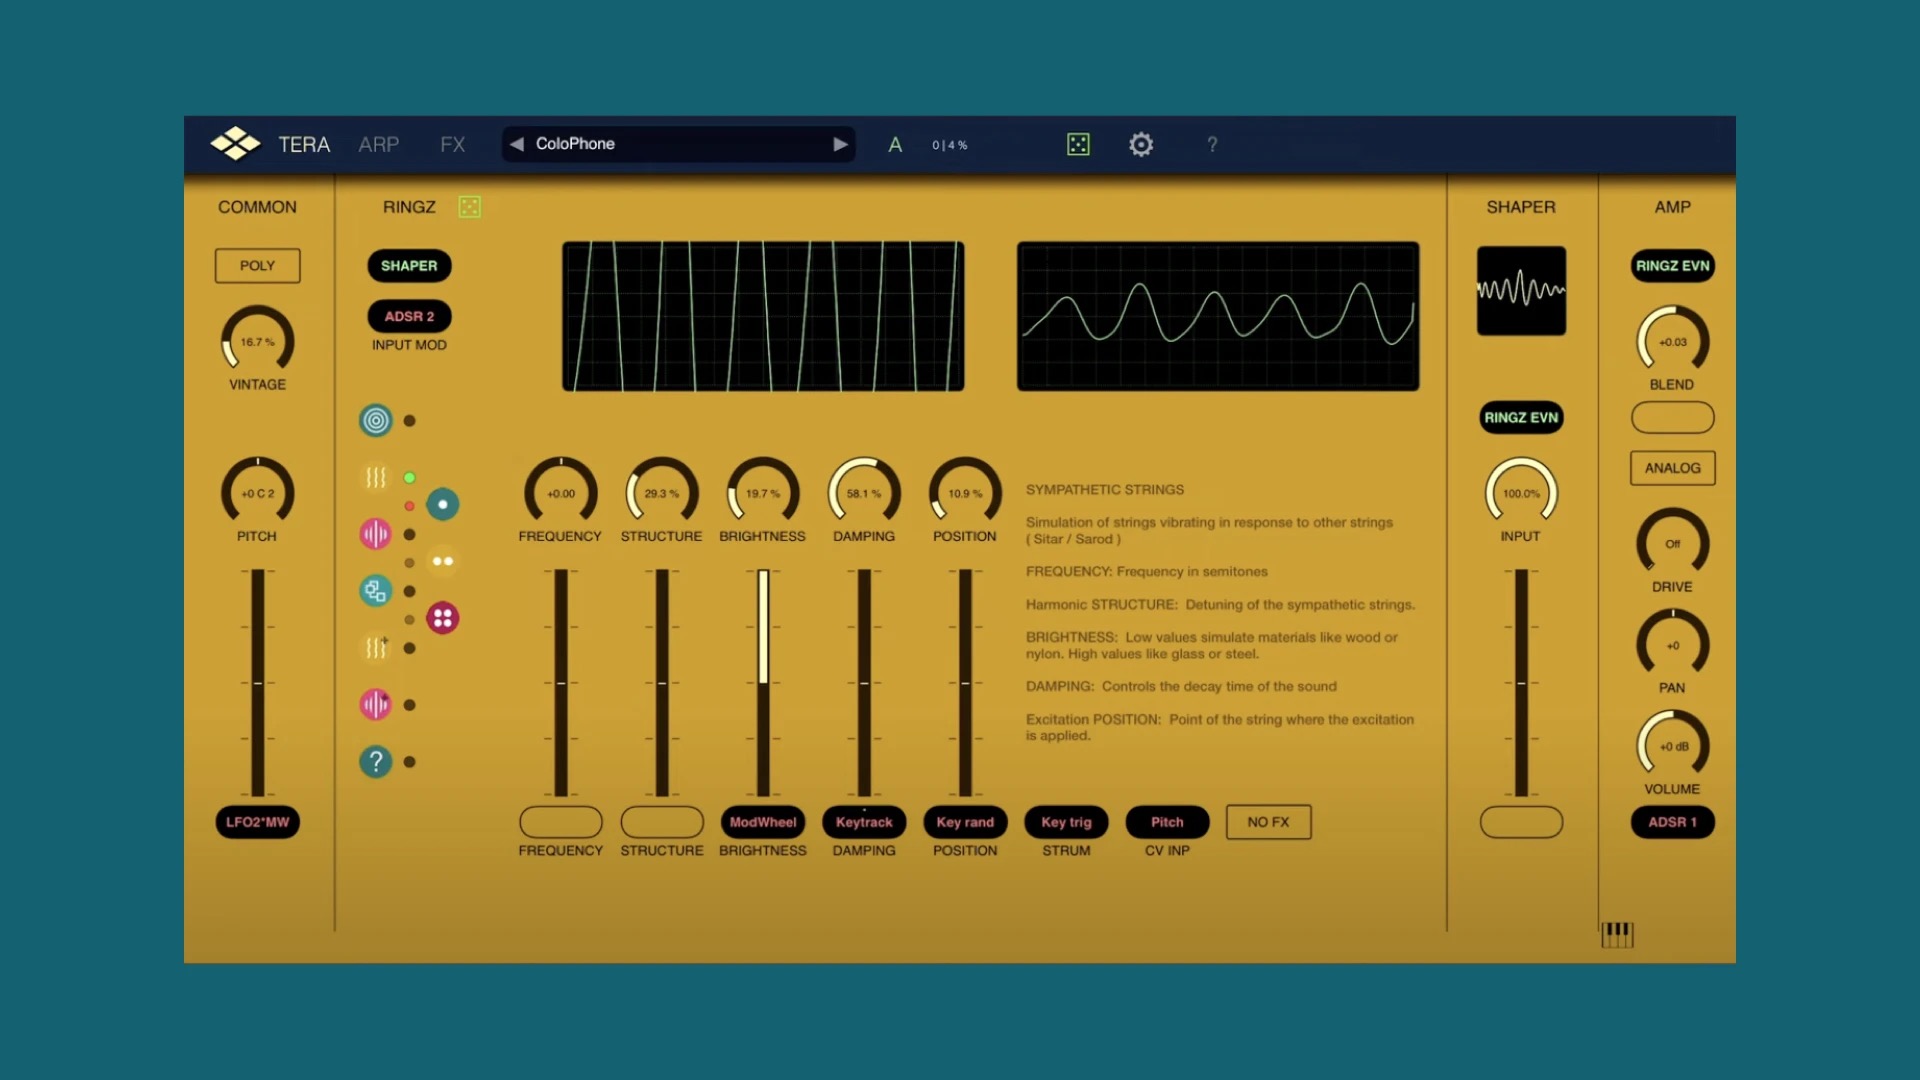Go to previous preset with left arrow

pos(517,144)
